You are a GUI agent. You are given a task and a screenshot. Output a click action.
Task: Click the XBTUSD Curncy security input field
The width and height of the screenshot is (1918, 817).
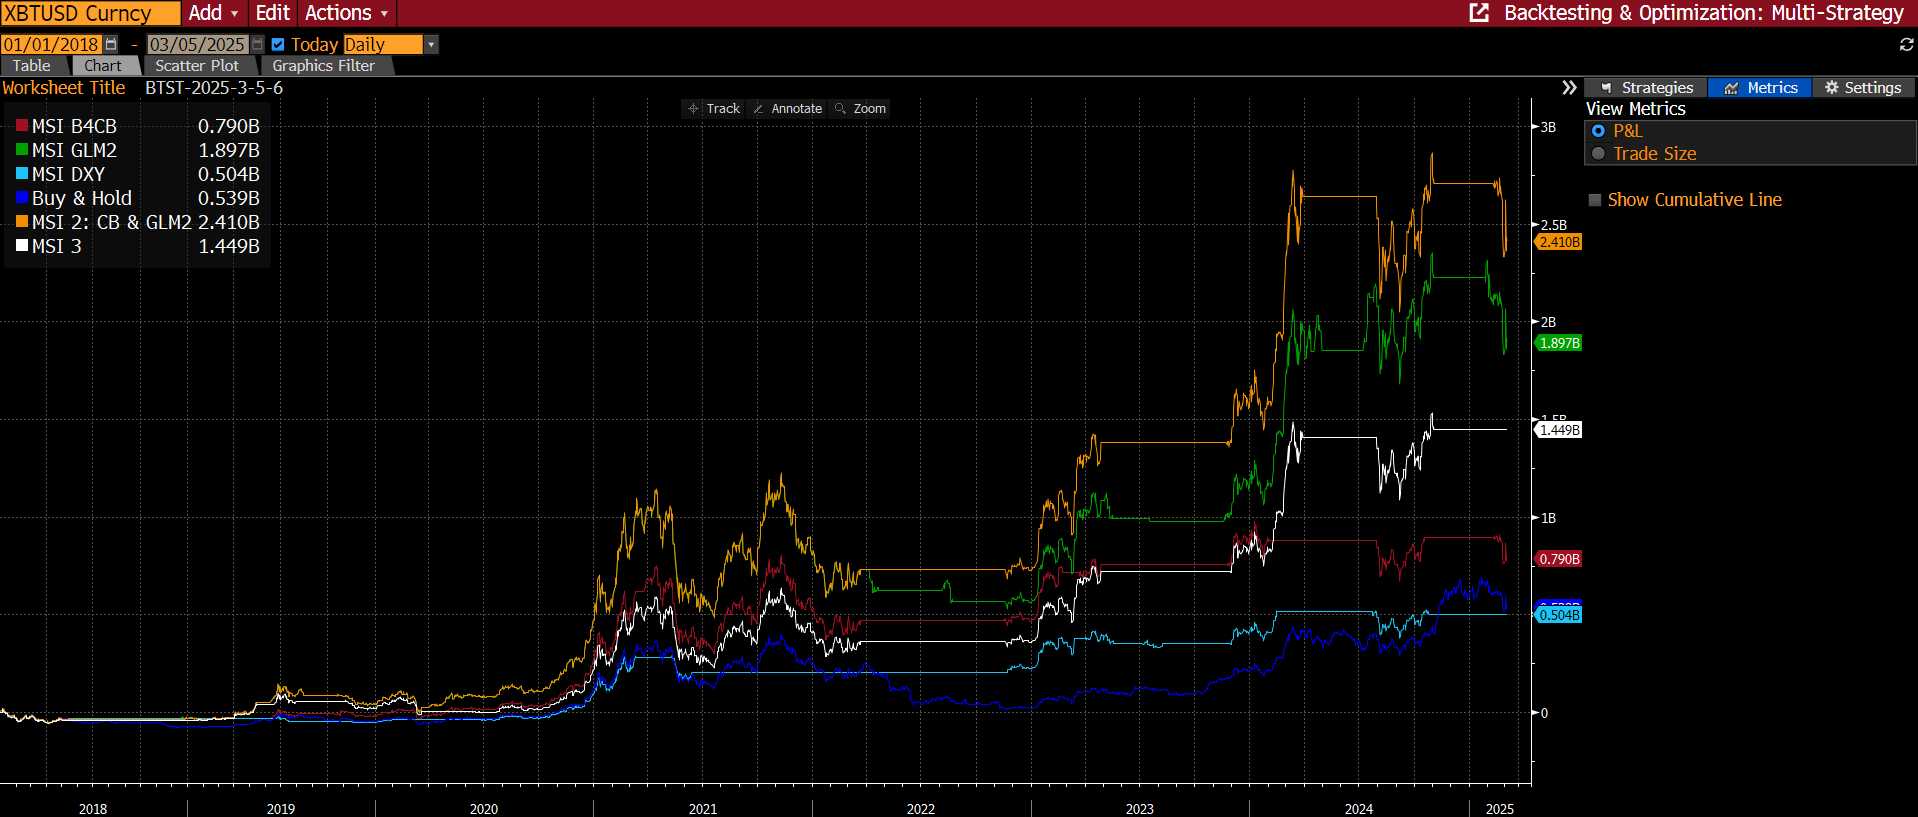[90, 13]
